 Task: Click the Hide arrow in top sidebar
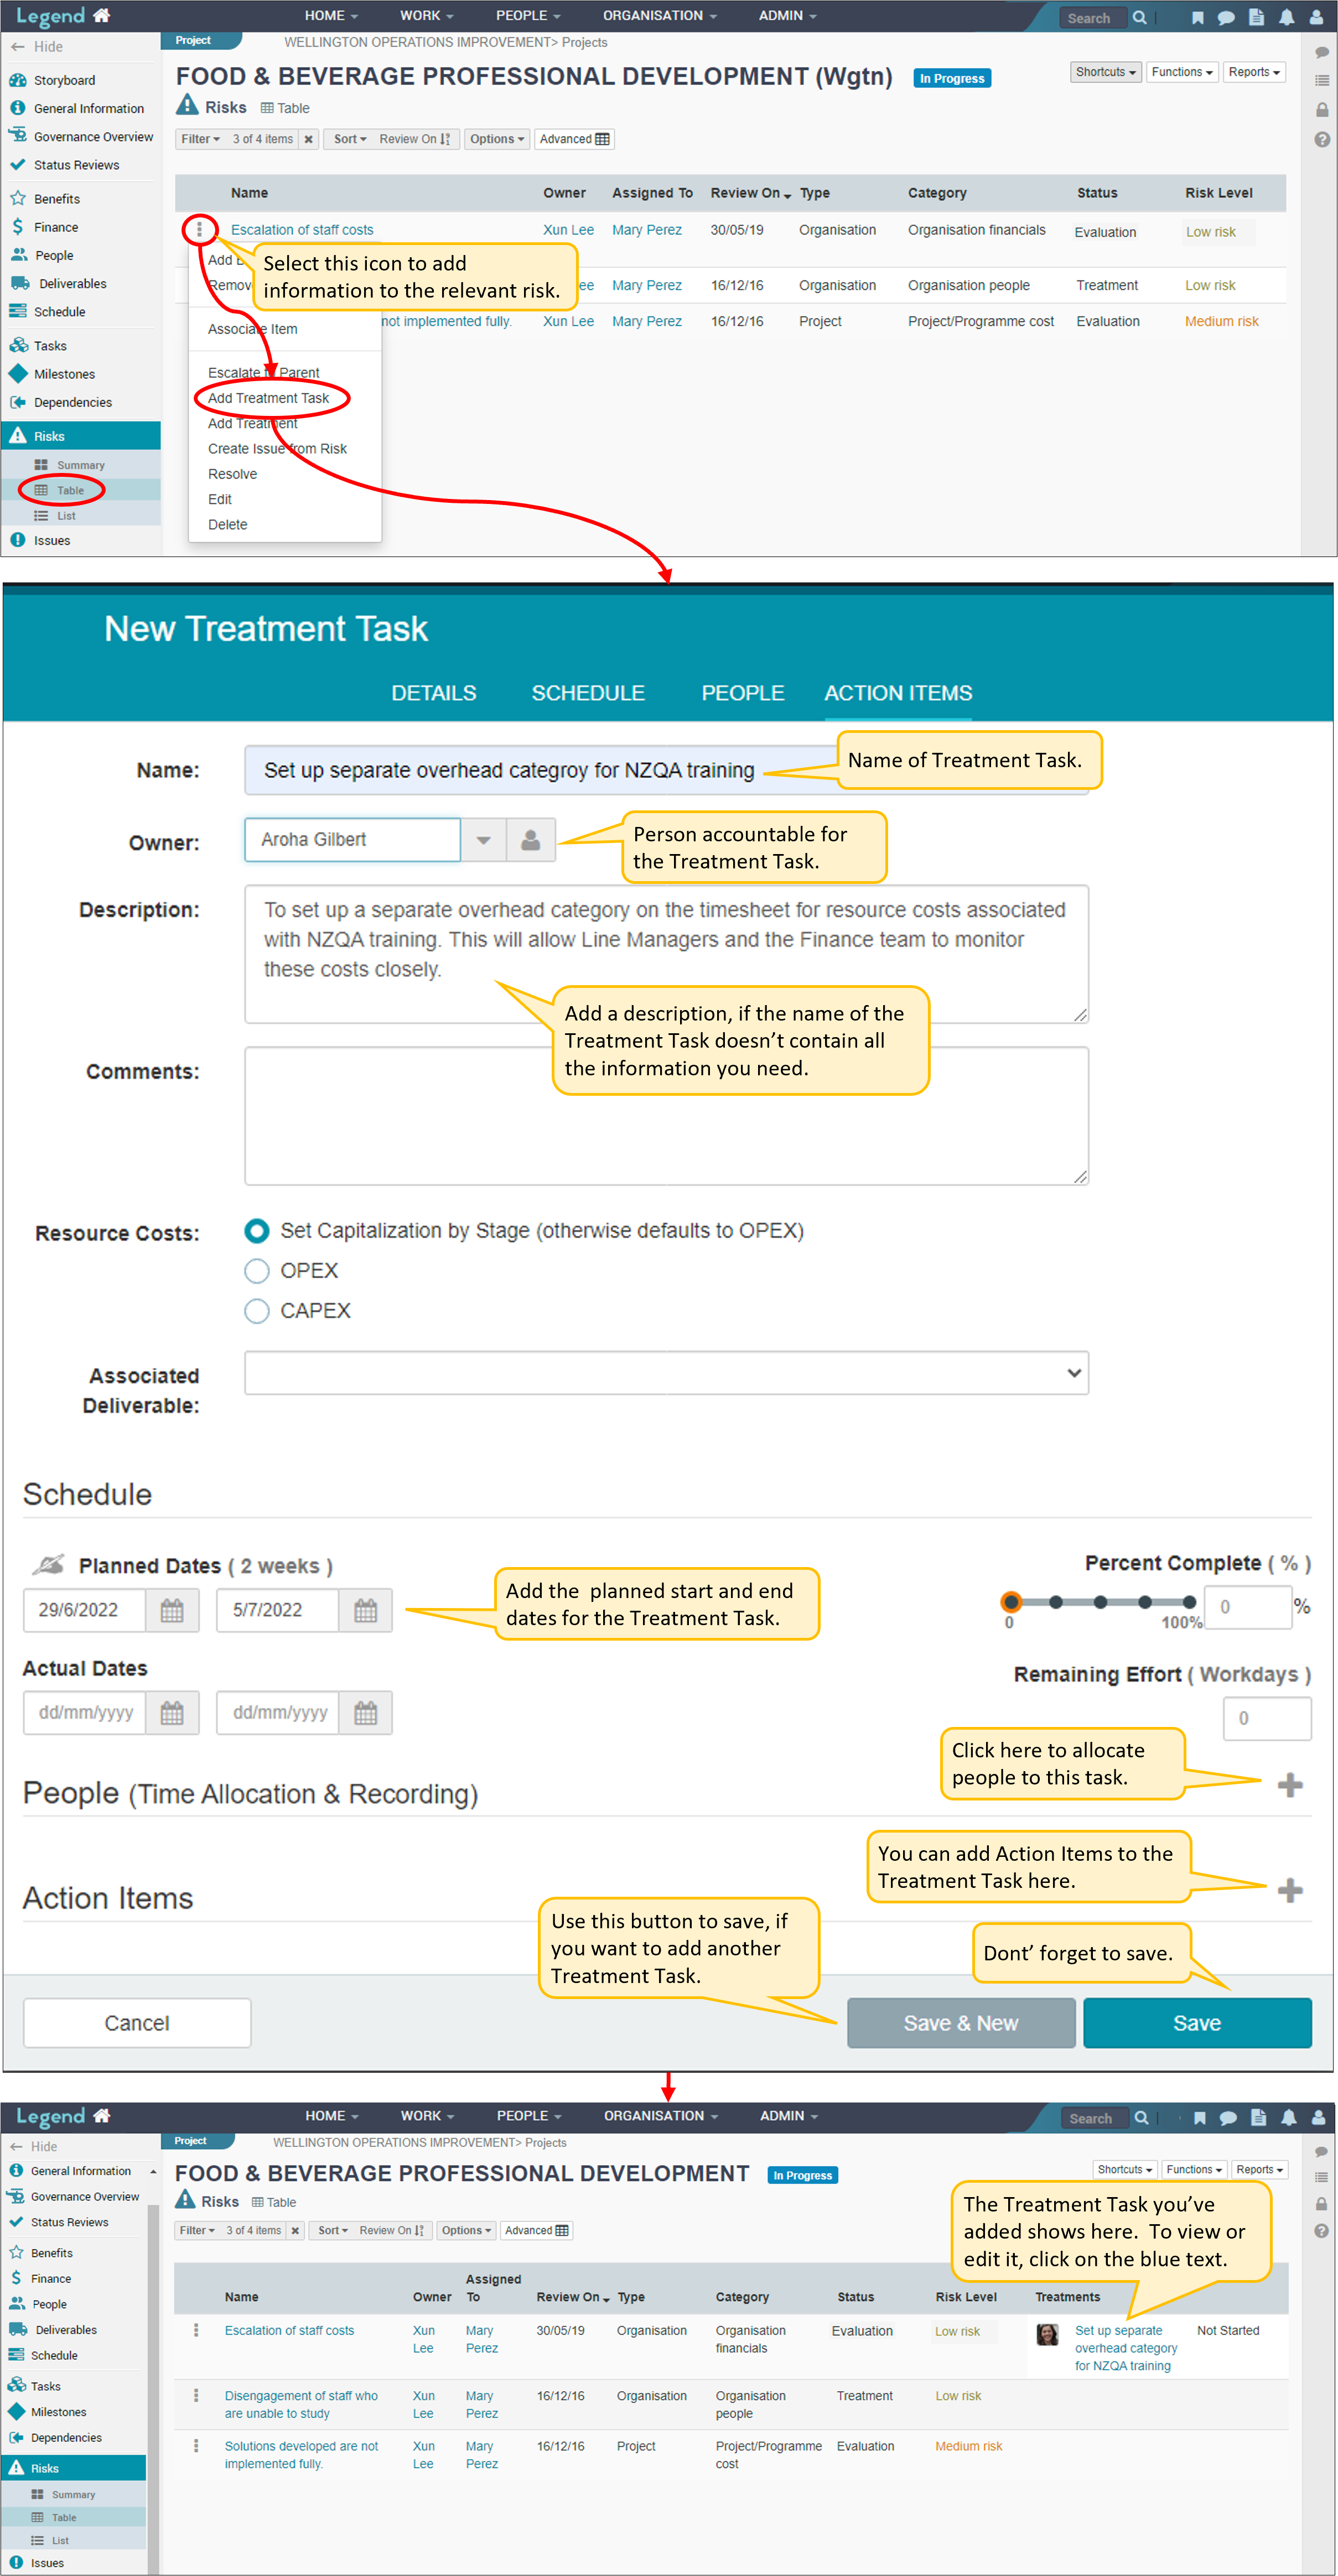click(x=18, y=47)
